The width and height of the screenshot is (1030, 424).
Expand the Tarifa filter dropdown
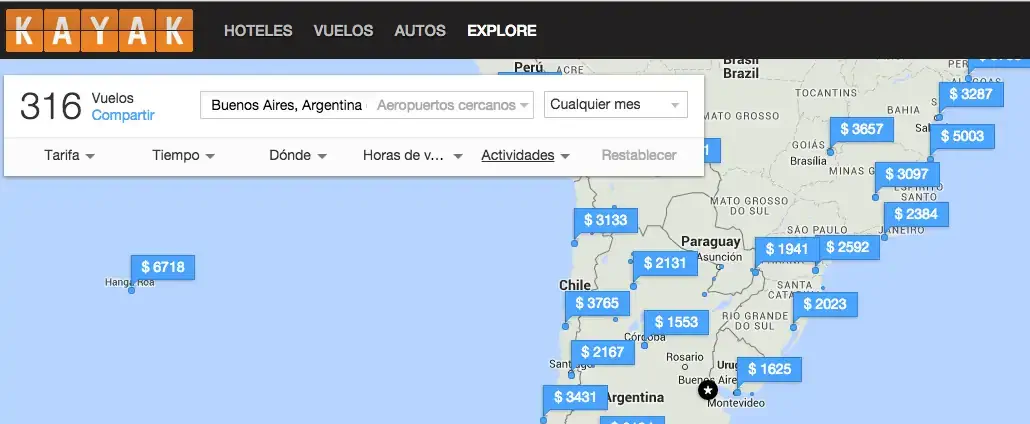pos(69,156)
